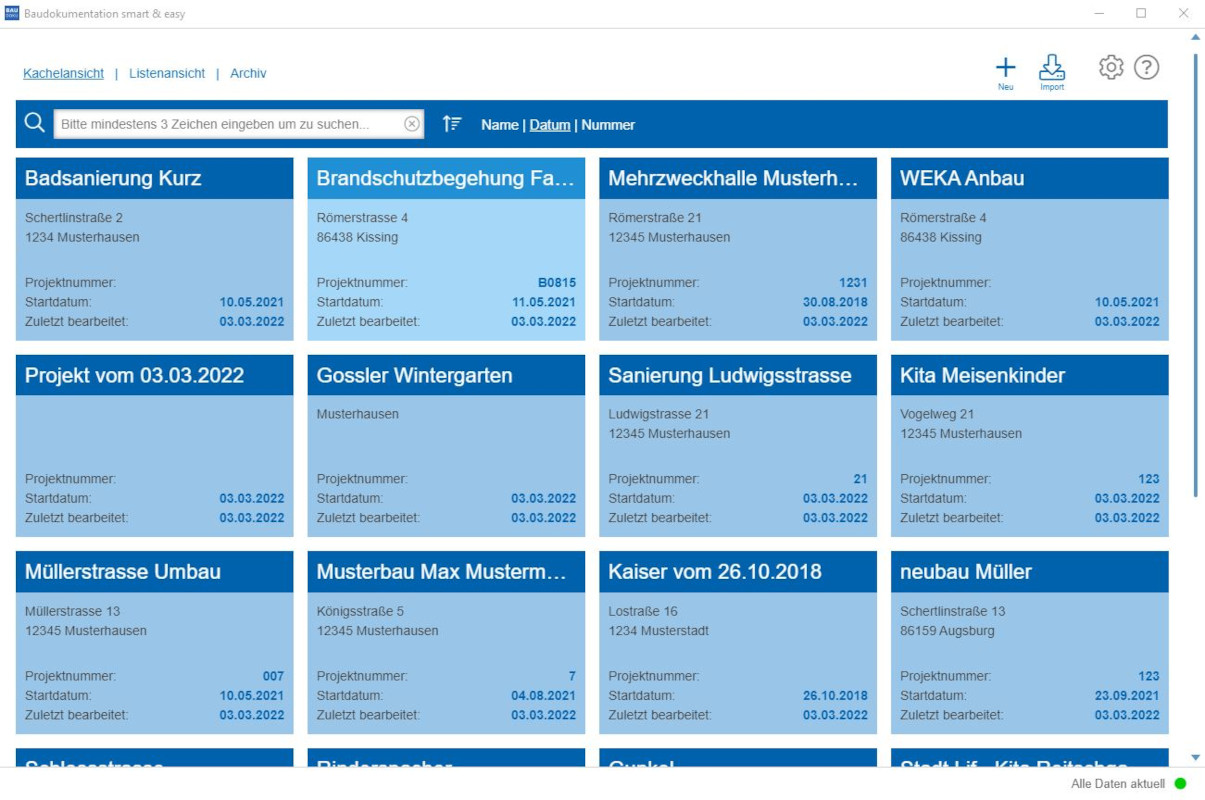1205x800 pixels.
Task: Open the Kaiser vom 26.10.2018 tile
Action: (x=738, y=642)
